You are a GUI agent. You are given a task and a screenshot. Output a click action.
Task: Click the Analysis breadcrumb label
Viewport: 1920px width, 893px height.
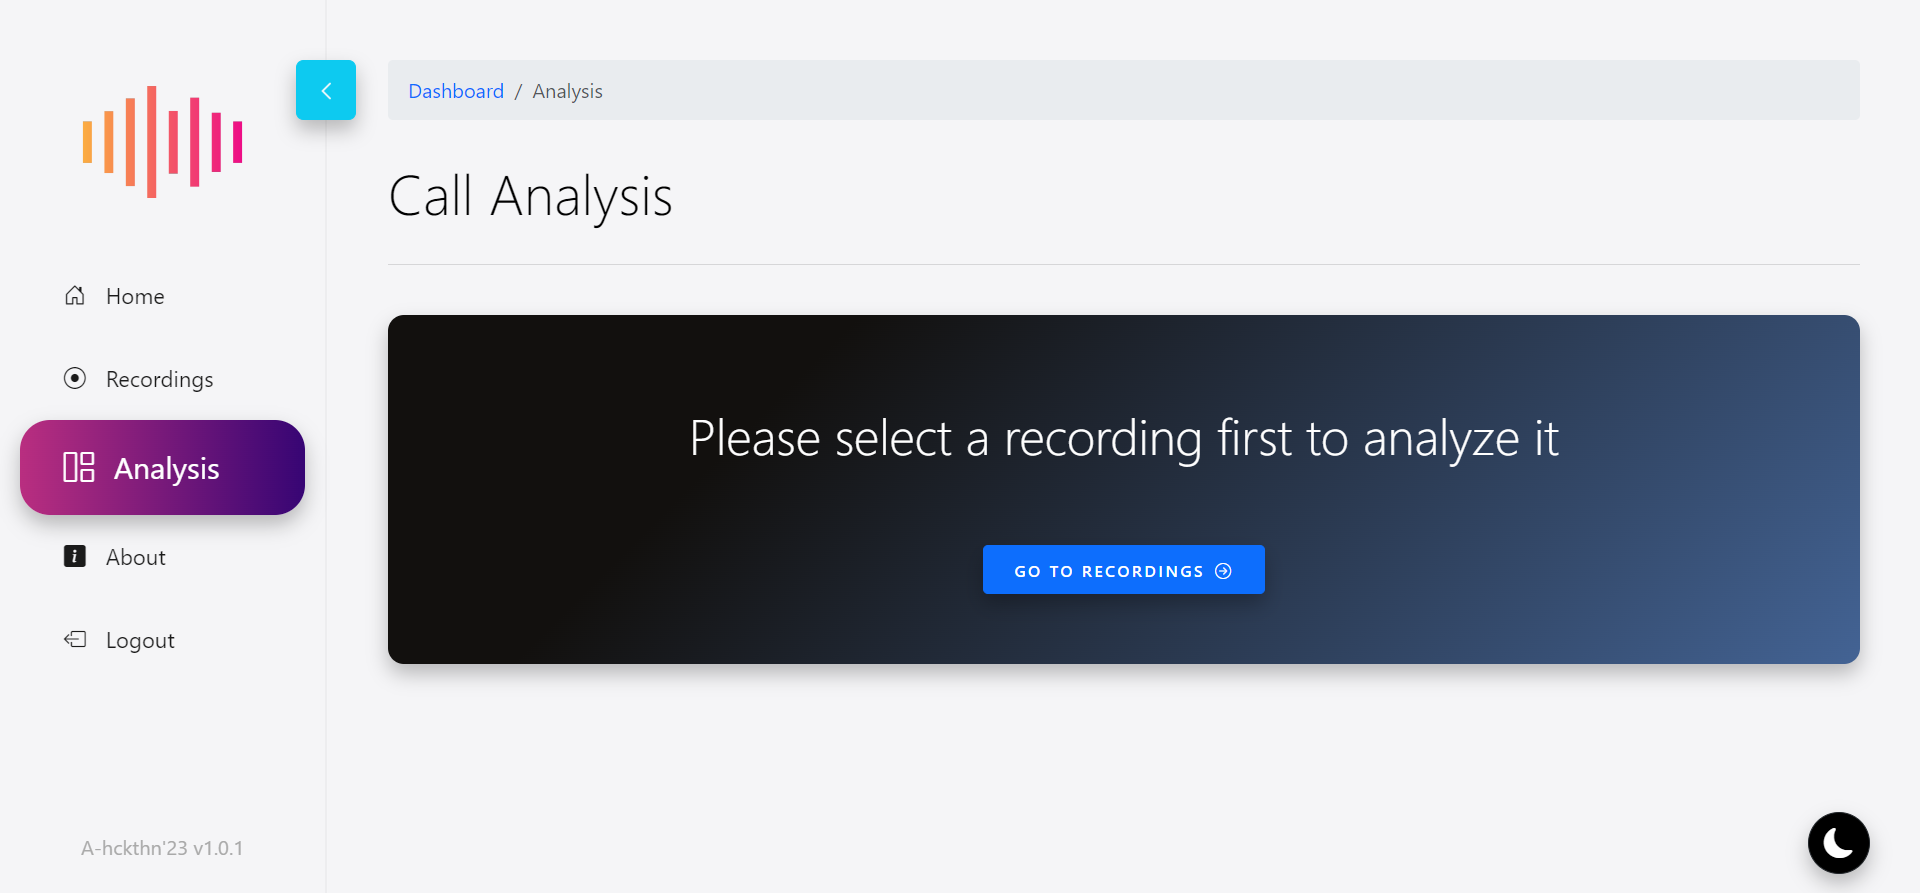[x=567, y=90]
